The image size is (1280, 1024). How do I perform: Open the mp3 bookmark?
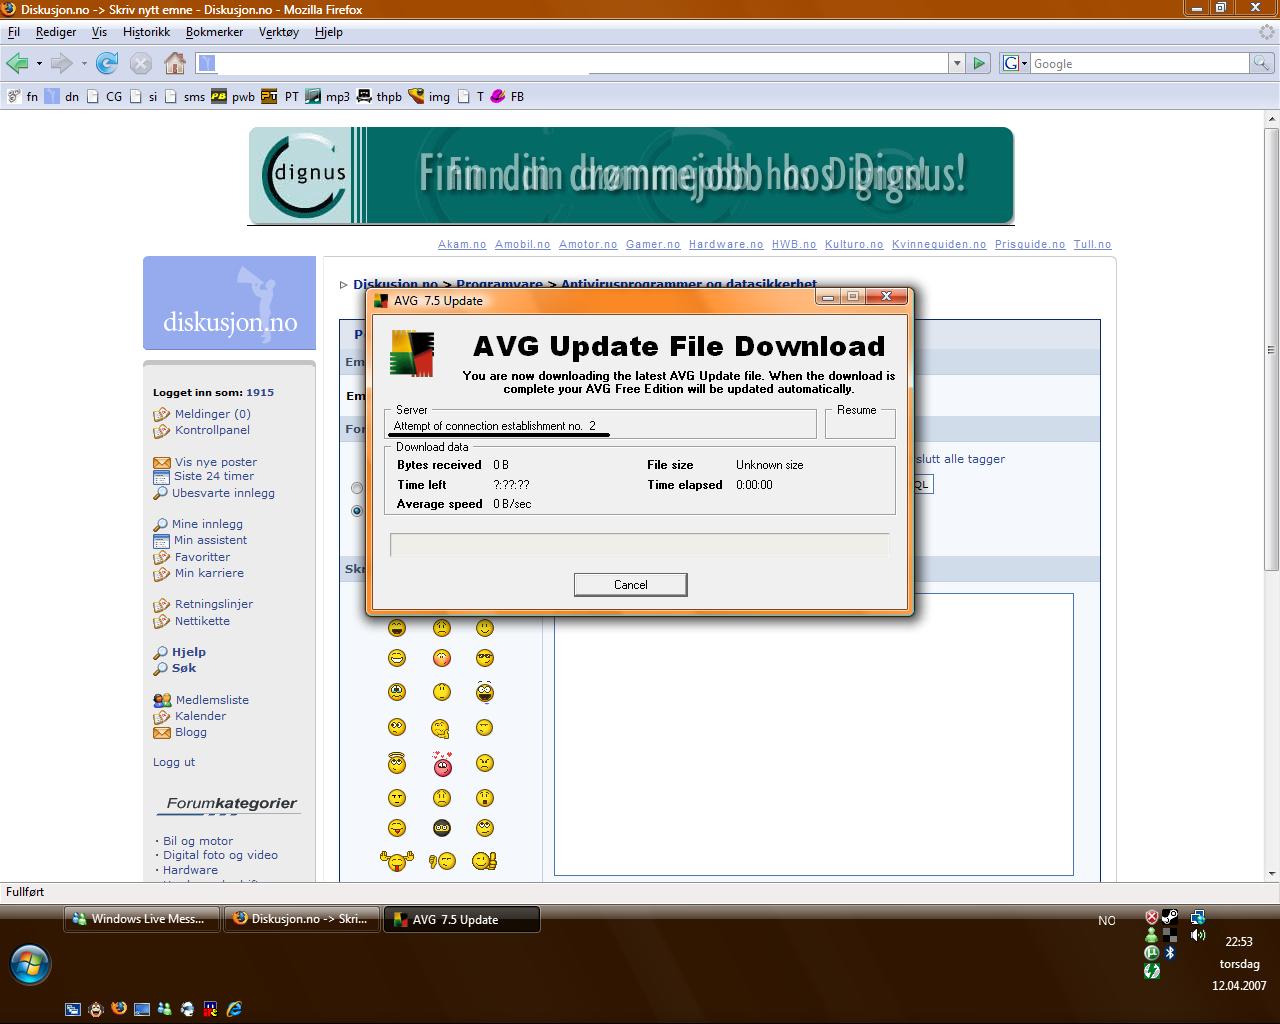pos(328,97)
